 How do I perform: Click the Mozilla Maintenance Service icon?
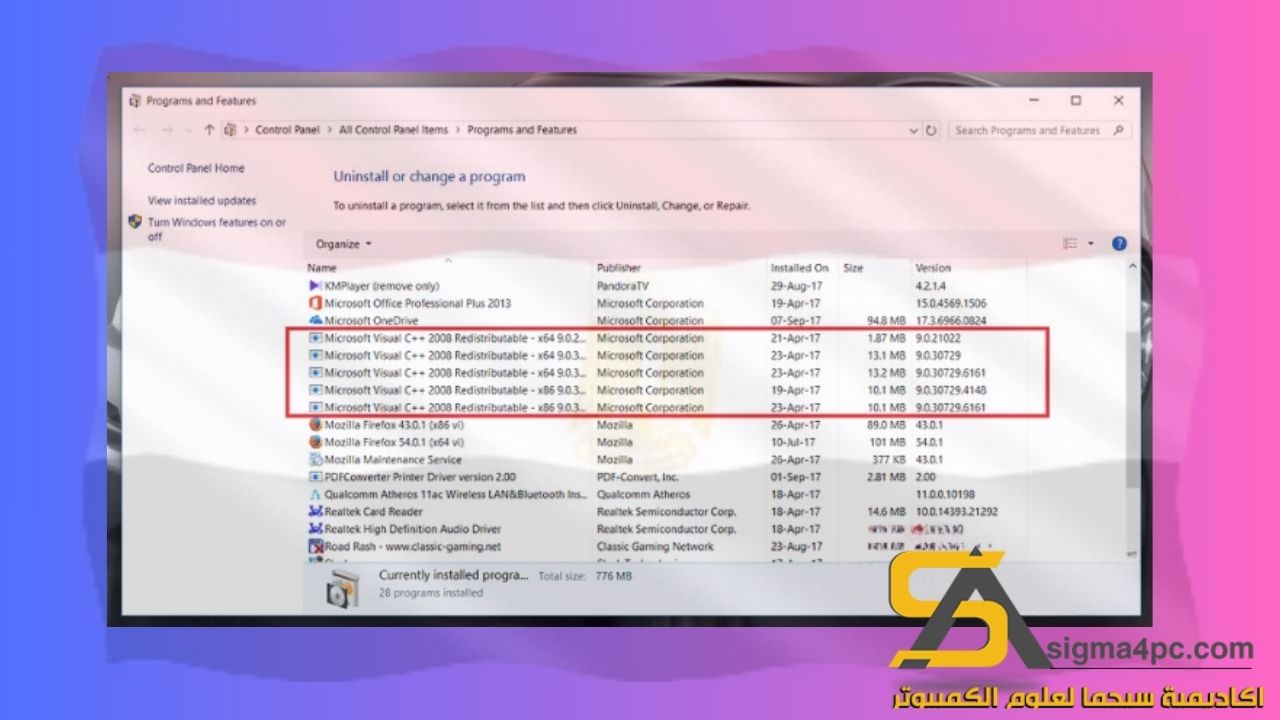[x=315, y=460]
